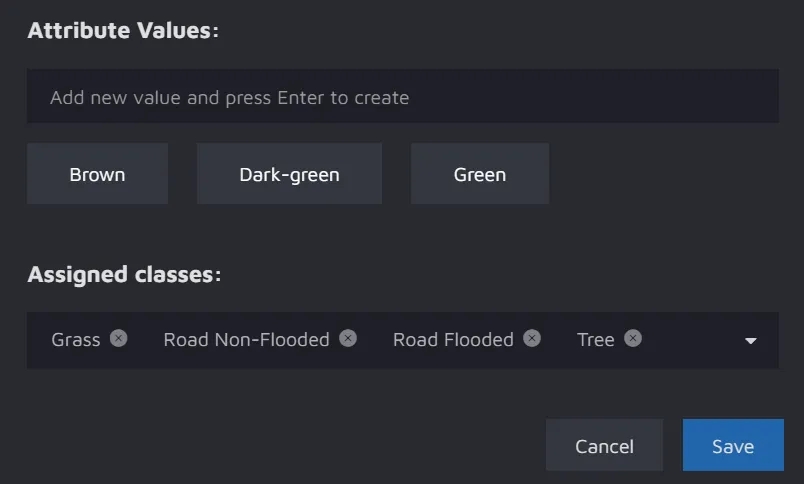This screenshot has width=804, height=484.
Task: Click the Road Flooded label text
Action: click(453, 340)
